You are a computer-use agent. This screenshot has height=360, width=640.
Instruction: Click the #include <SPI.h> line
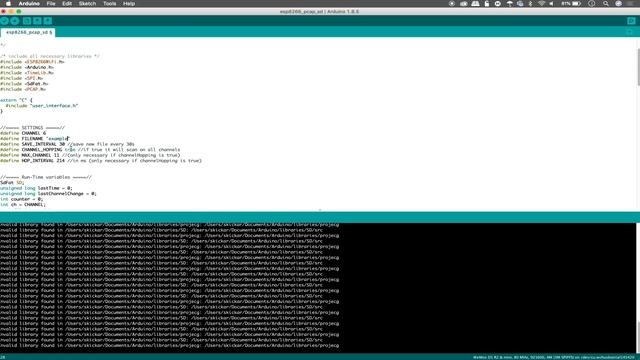(x=22, y=78)
